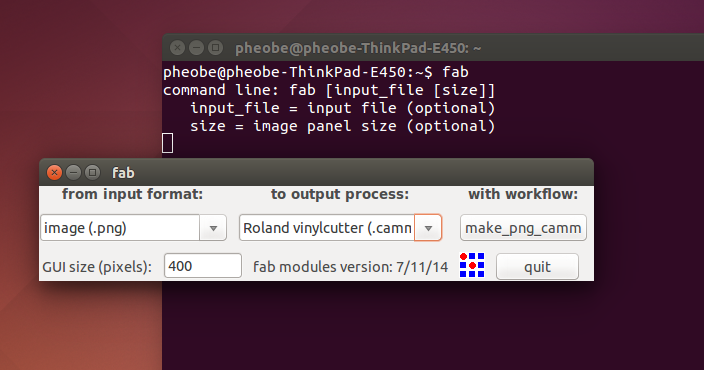Viewport: 704px width, 370px height.
Task: Click the "to output process:" label
Action: point(340,194)
